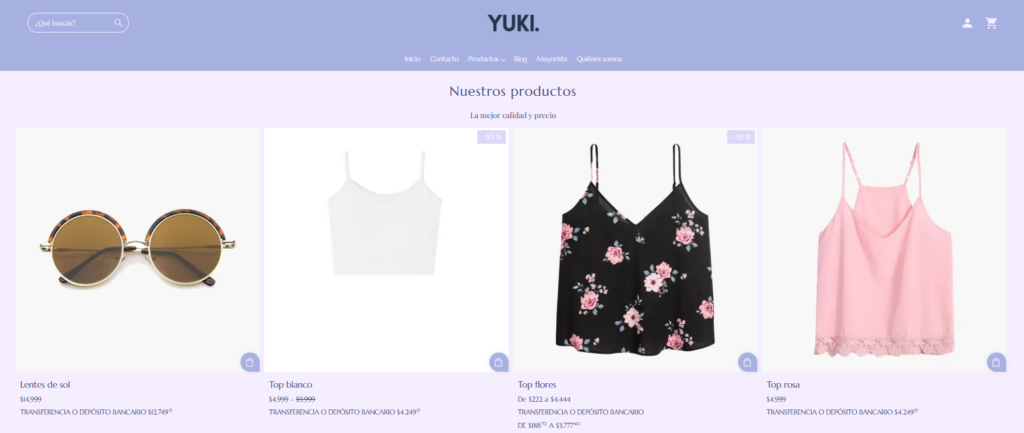Image resolution: width=1024 pixels, height=433 pixels.
Task: Open the shopping cart icon
Action: click(991, 24)
